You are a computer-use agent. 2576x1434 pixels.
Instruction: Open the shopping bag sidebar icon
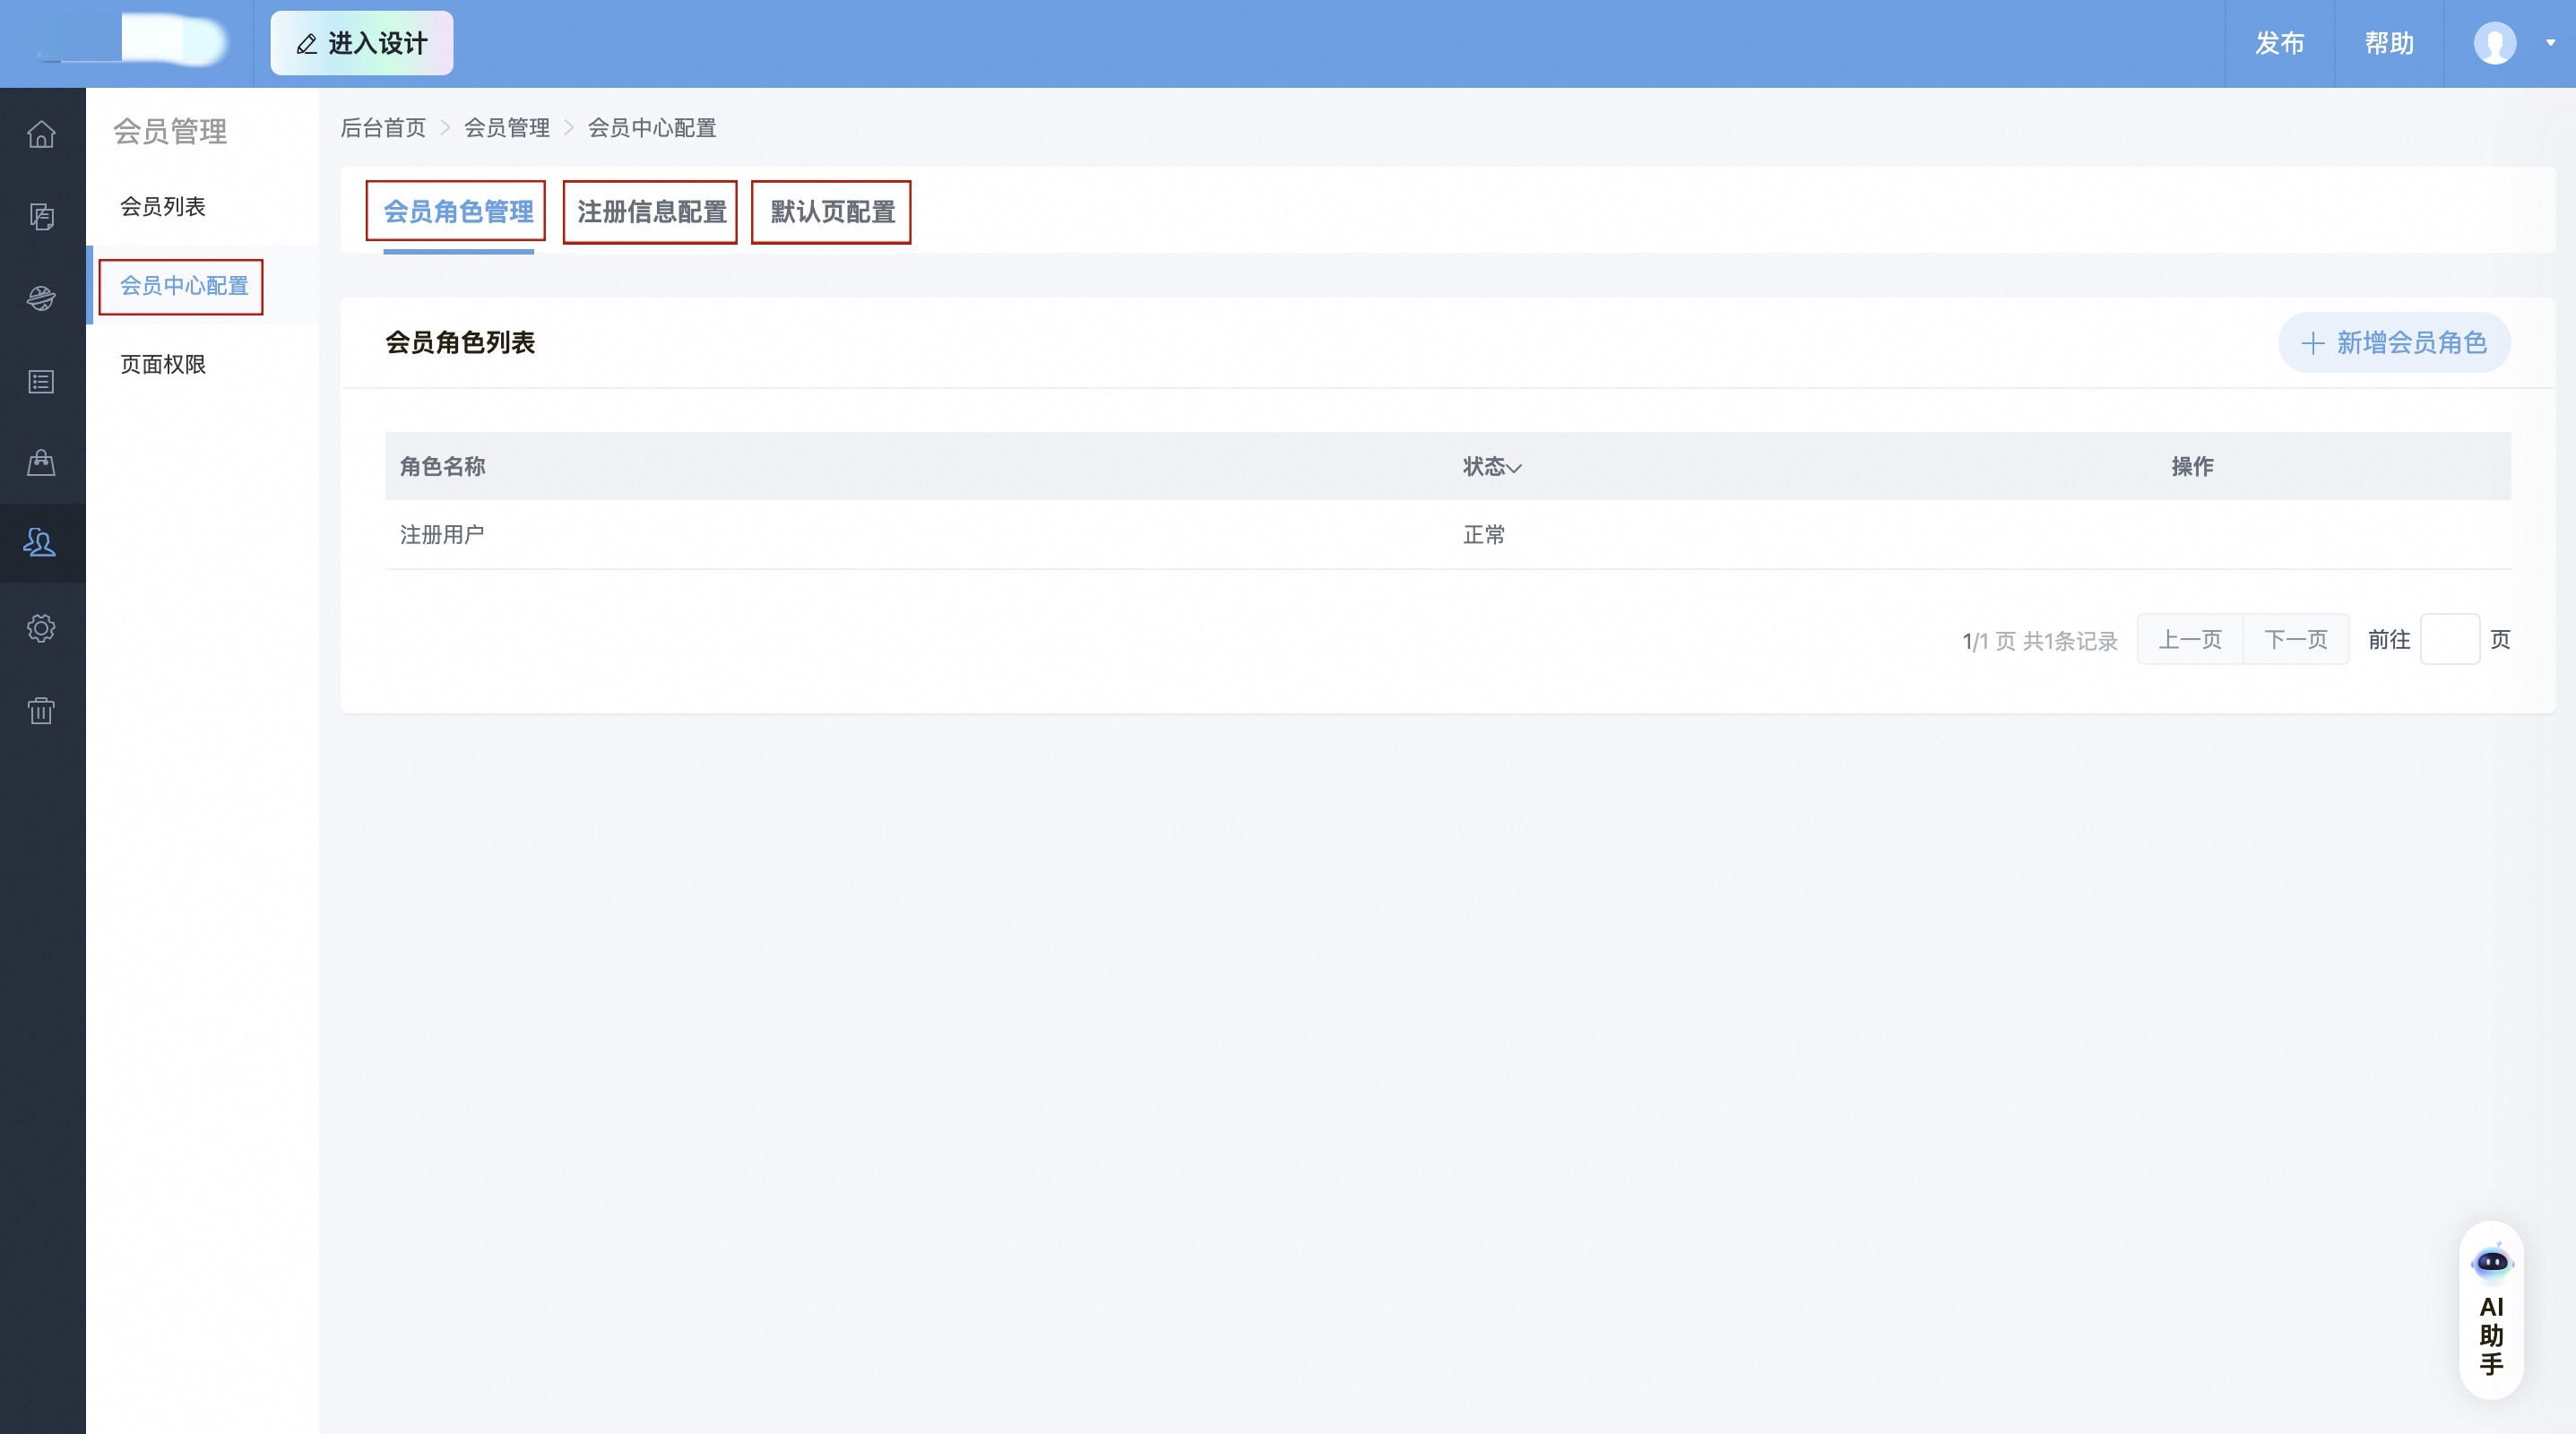(x=41, y=463)
